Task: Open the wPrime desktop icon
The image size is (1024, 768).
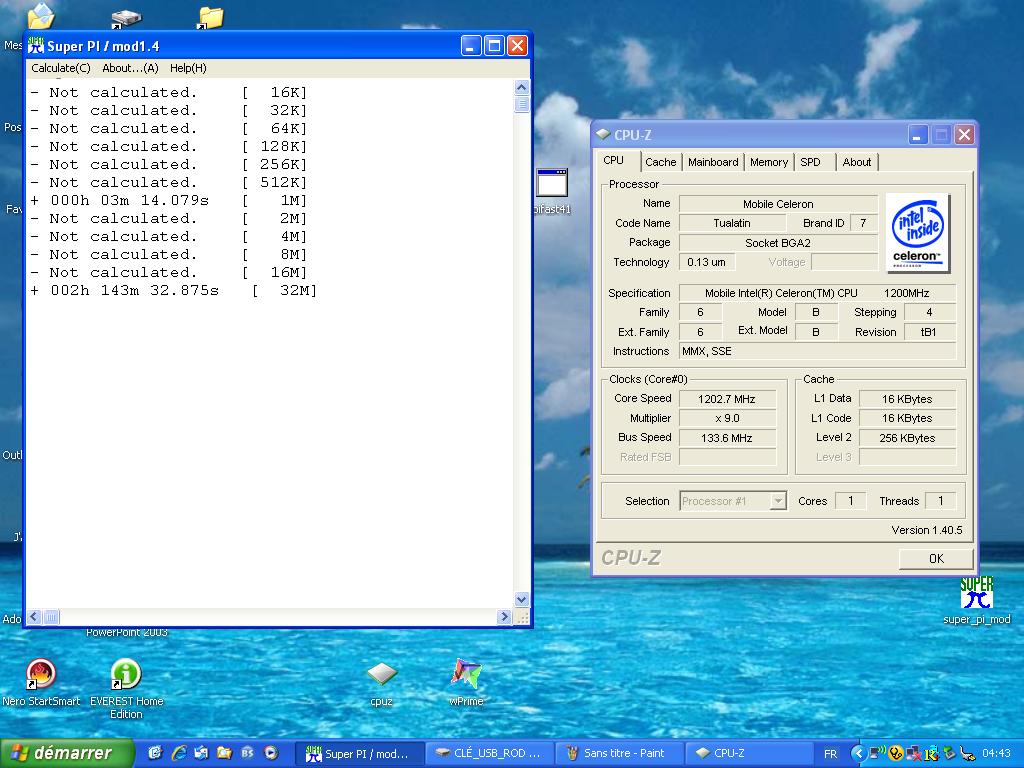Action: (466, 683)
